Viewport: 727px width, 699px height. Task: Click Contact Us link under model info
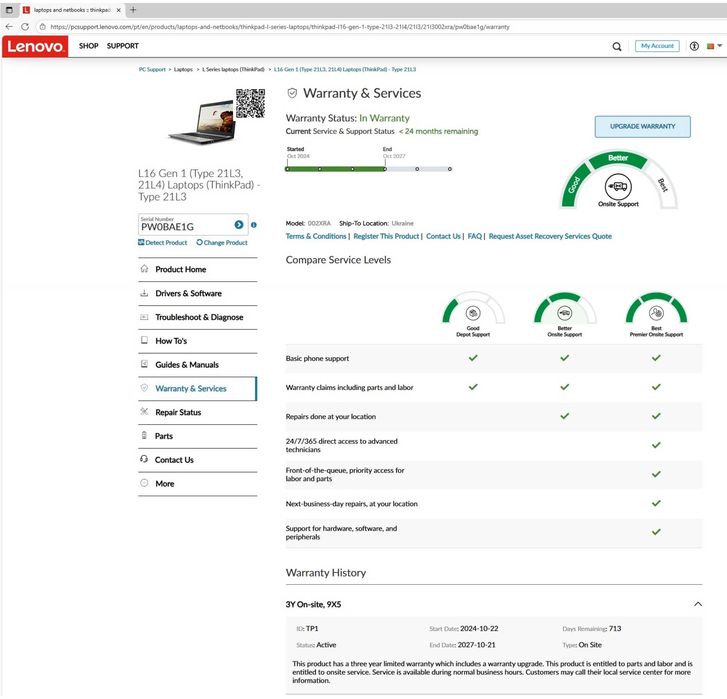coord(443,236)
